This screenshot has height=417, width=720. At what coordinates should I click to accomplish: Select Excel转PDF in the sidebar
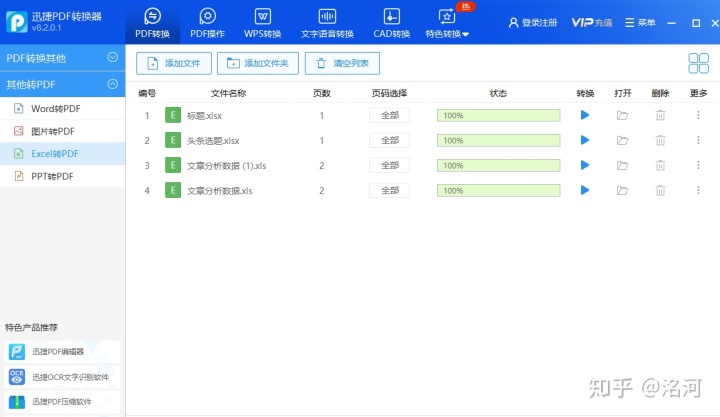tap(62, 153)
